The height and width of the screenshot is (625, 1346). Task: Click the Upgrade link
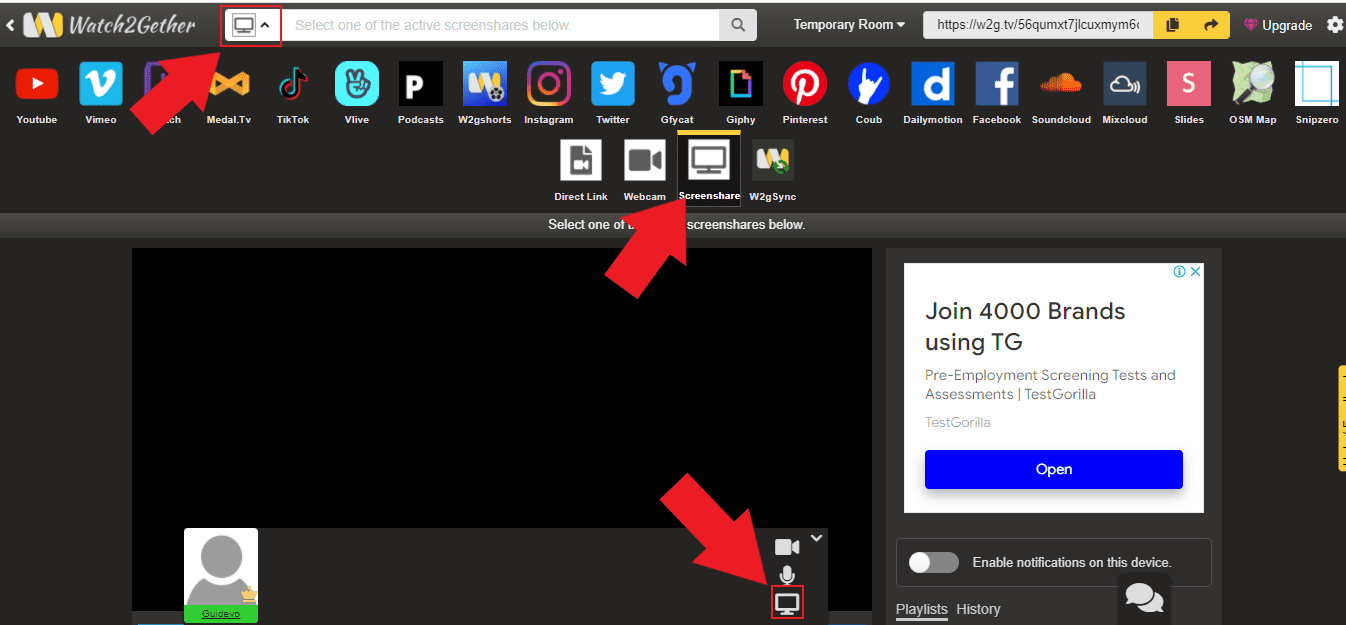tap(1278, 25)
